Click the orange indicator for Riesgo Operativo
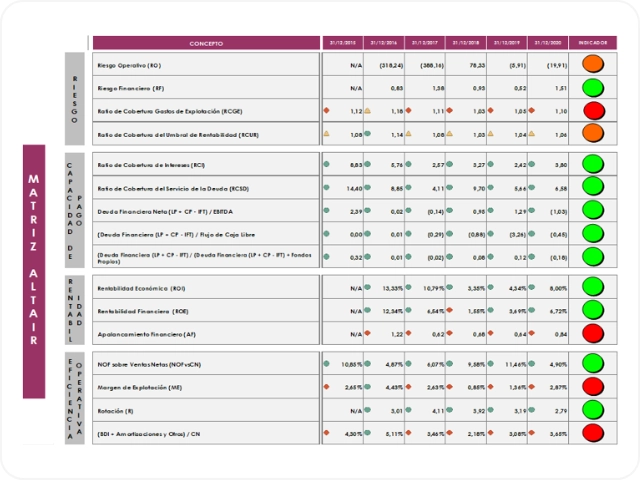Viewport: 640px width, 480px height. [x=592, y=64]
